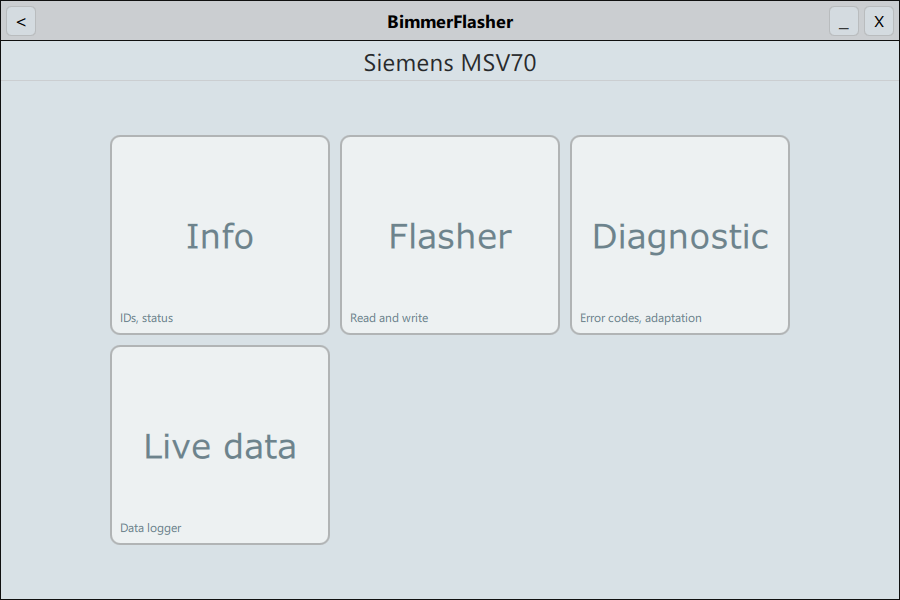
Task: Select the large 'Flasher' label text
Action: [450, 236]
